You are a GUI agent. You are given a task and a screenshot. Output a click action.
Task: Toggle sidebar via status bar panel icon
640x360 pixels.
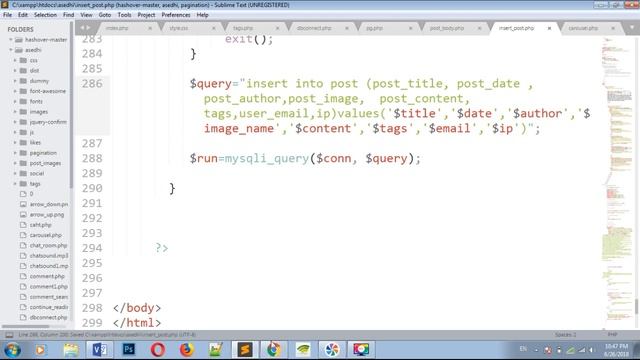coord(9,335)
